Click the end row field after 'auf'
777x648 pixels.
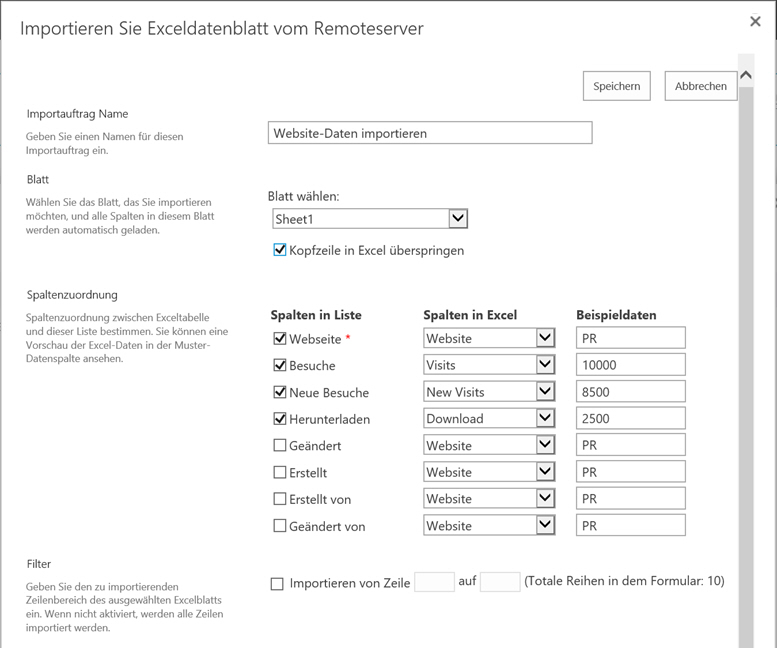(500, 582)
